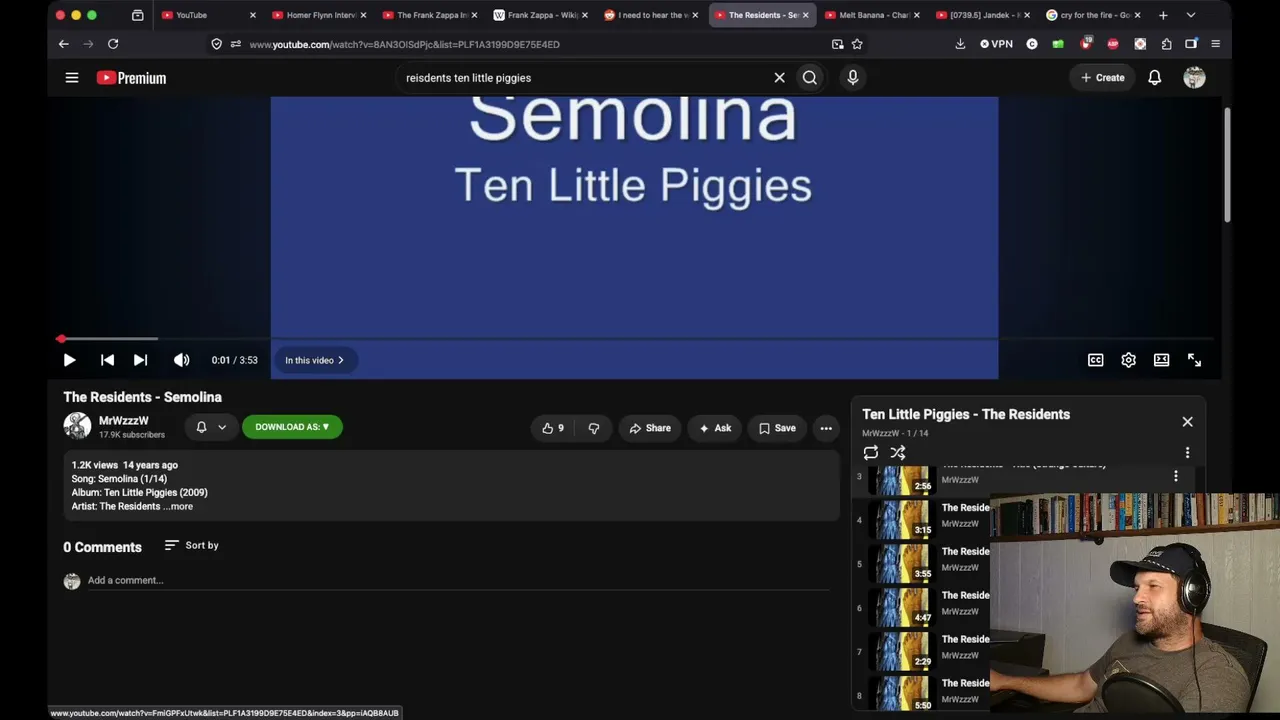Expand the In this video chapters
The height and width of the screenshot is (720, 1280).
tap(314, 360)
